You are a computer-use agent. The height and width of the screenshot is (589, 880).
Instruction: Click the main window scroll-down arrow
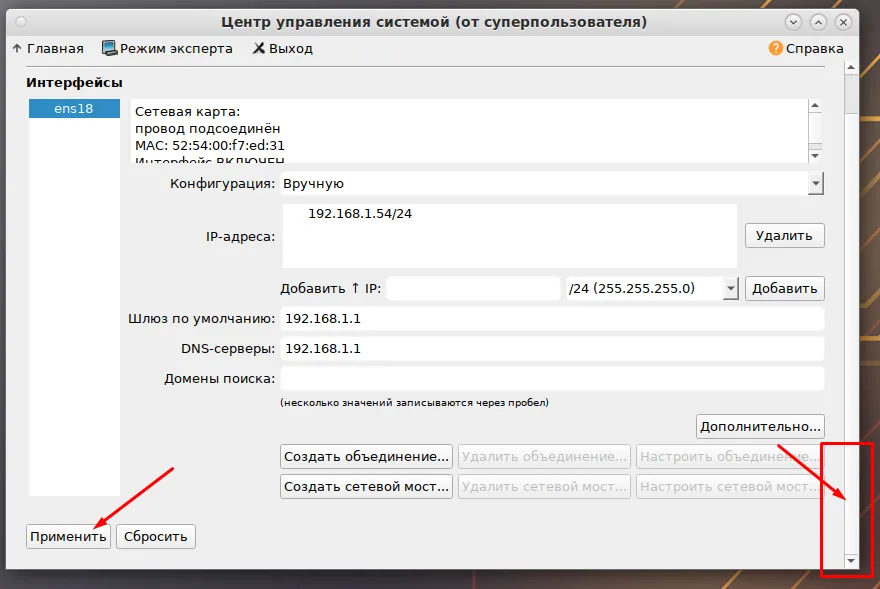[x=851, y=561]
